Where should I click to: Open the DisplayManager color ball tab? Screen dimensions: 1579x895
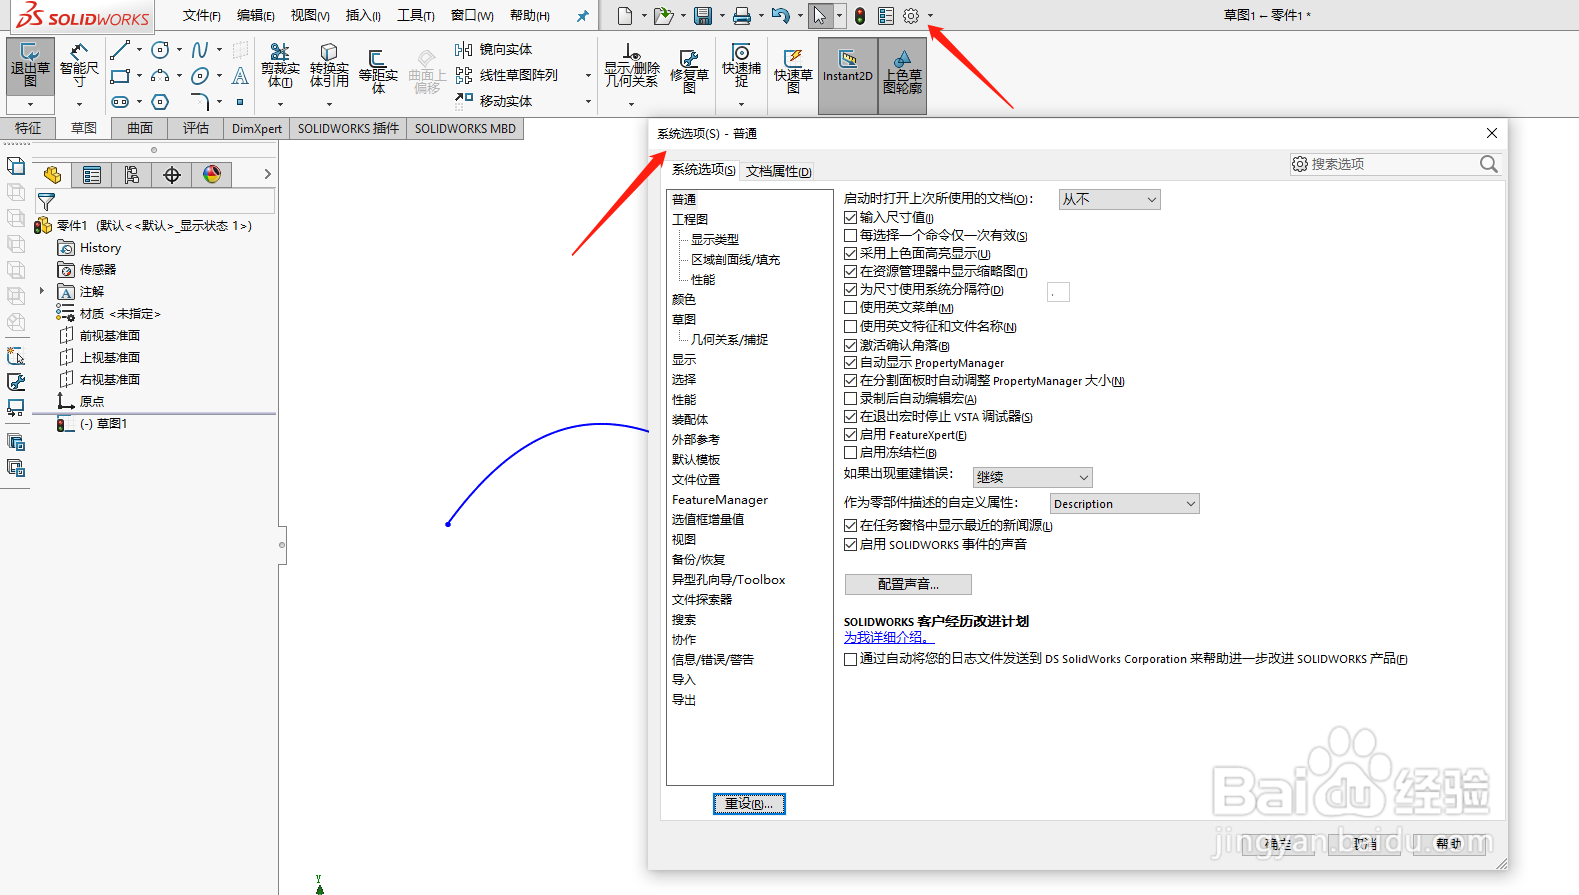pos(212,175)
